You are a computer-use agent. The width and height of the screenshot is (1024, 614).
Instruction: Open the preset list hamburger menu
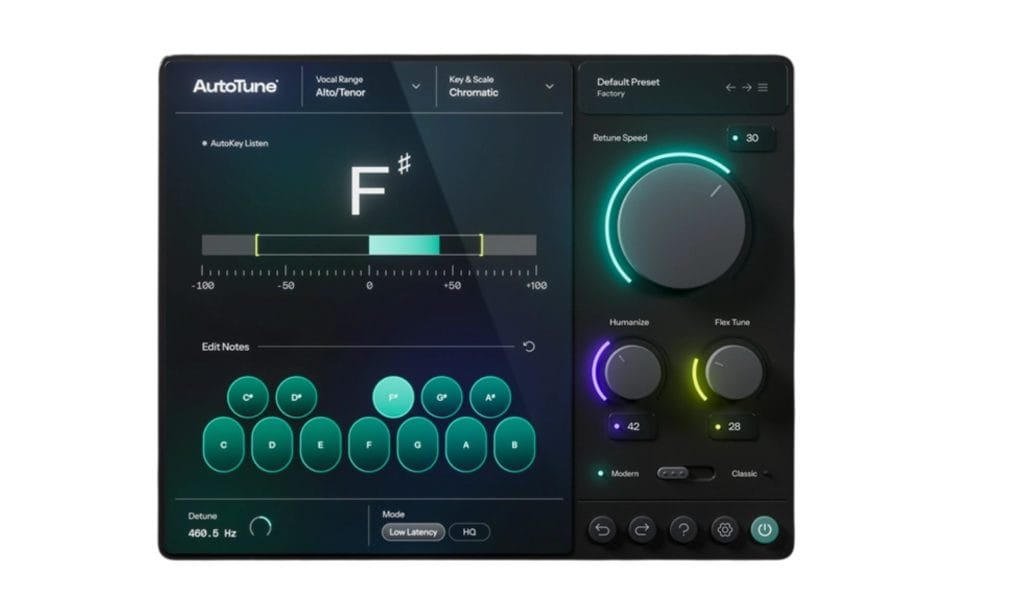pos(763,88)
